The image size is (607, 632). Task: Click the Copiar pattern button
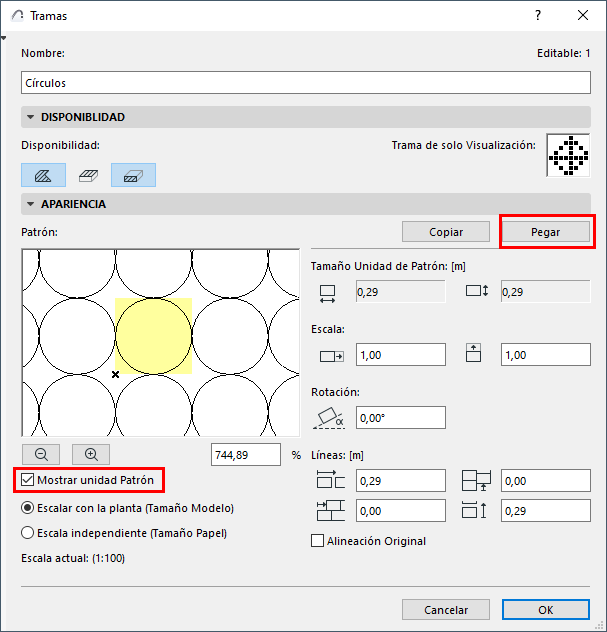(x=446, y=232)
